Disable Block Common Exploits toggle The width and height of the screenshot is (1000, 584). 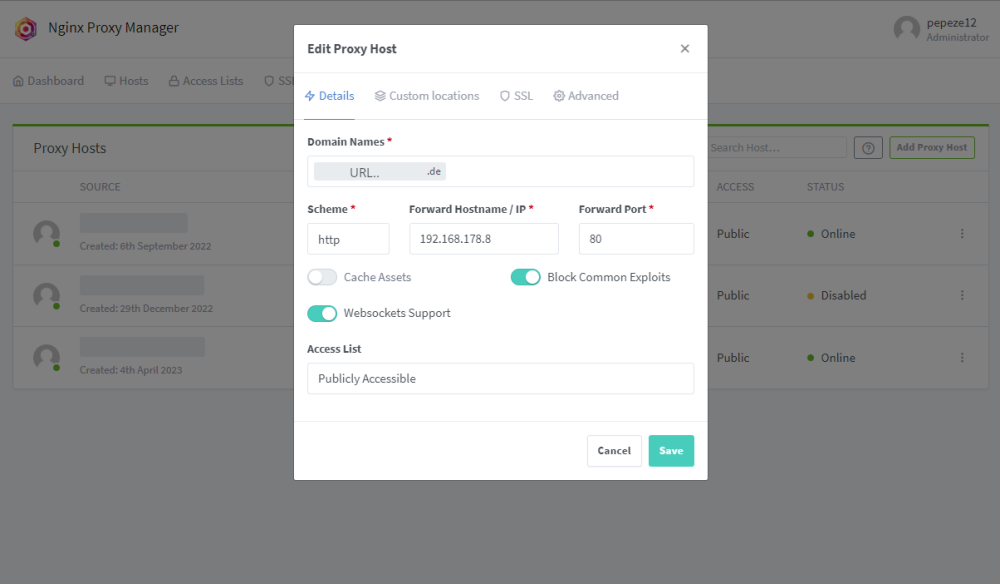(x=526, y=277)
